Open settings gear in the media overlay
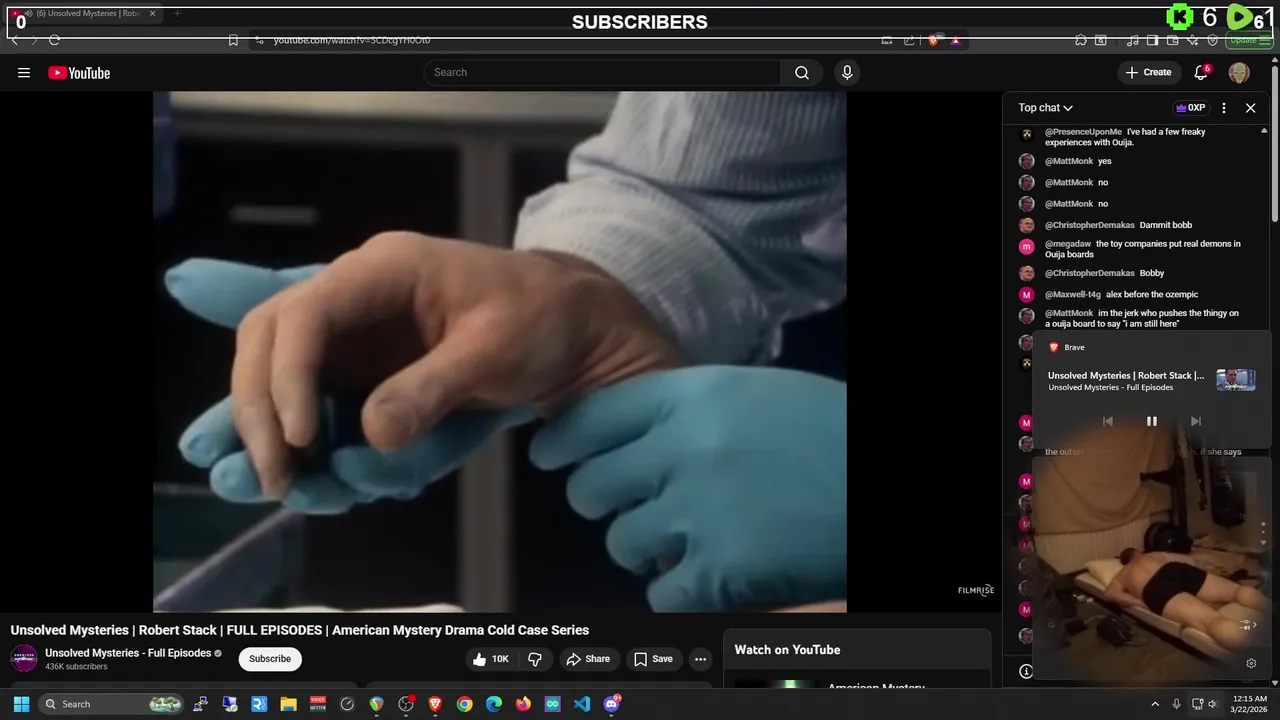The image size is (1280, 720). click(x=1250, y=663)
